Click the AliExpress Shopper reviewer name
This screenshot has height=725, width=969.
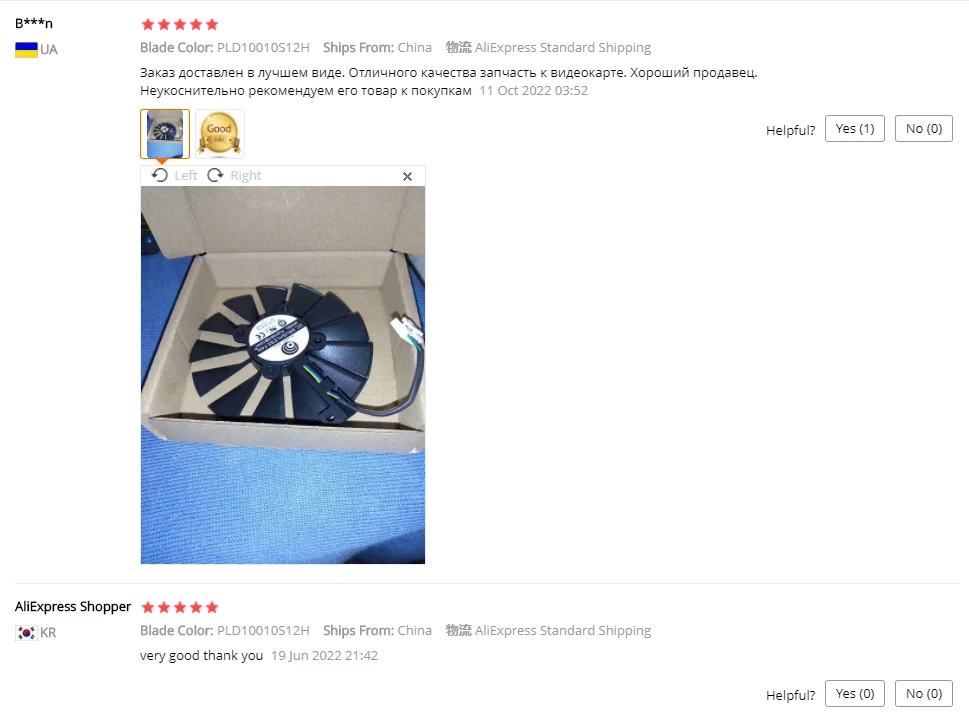click(73, 606)
